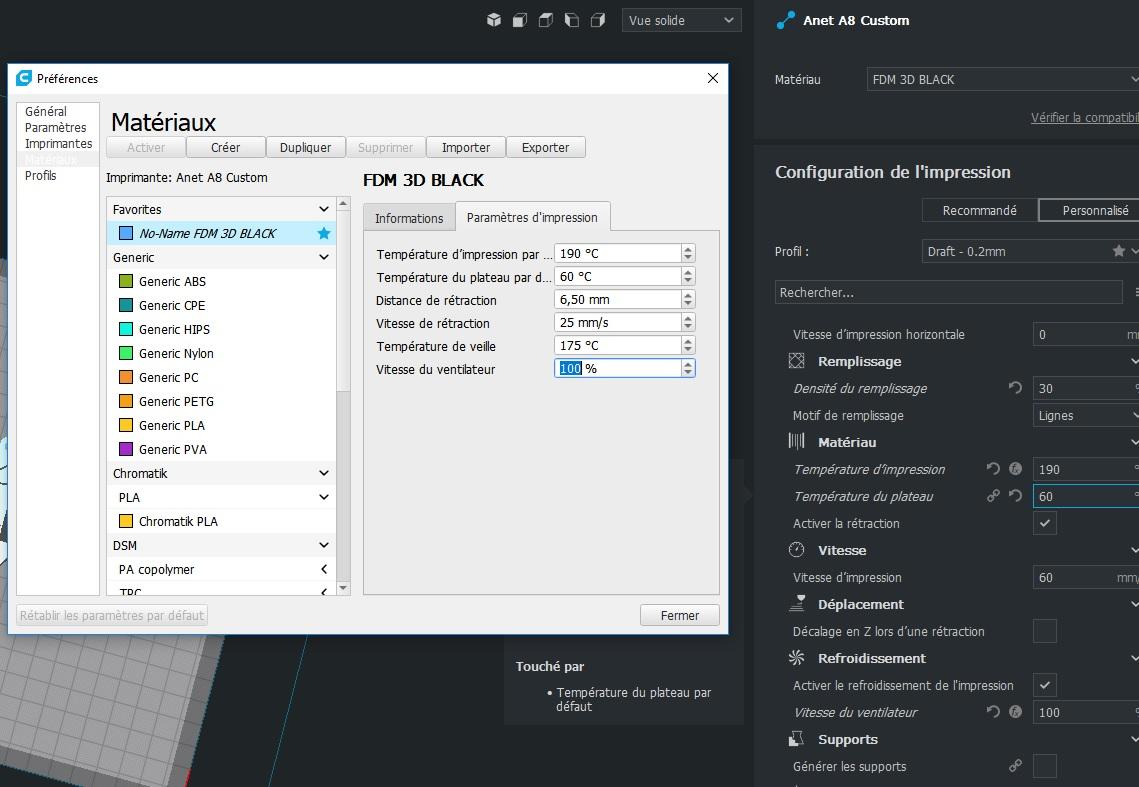Click the Déplacement section icon

pos(797,604)
